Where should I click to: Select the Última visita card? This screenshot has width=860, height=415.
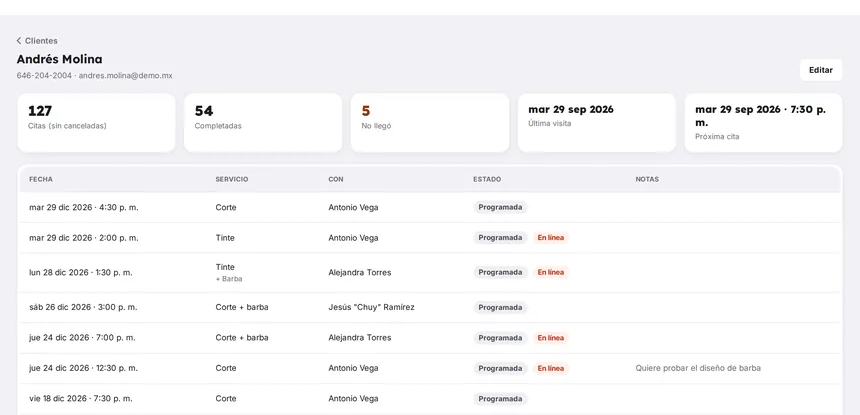tap(597, 122)
